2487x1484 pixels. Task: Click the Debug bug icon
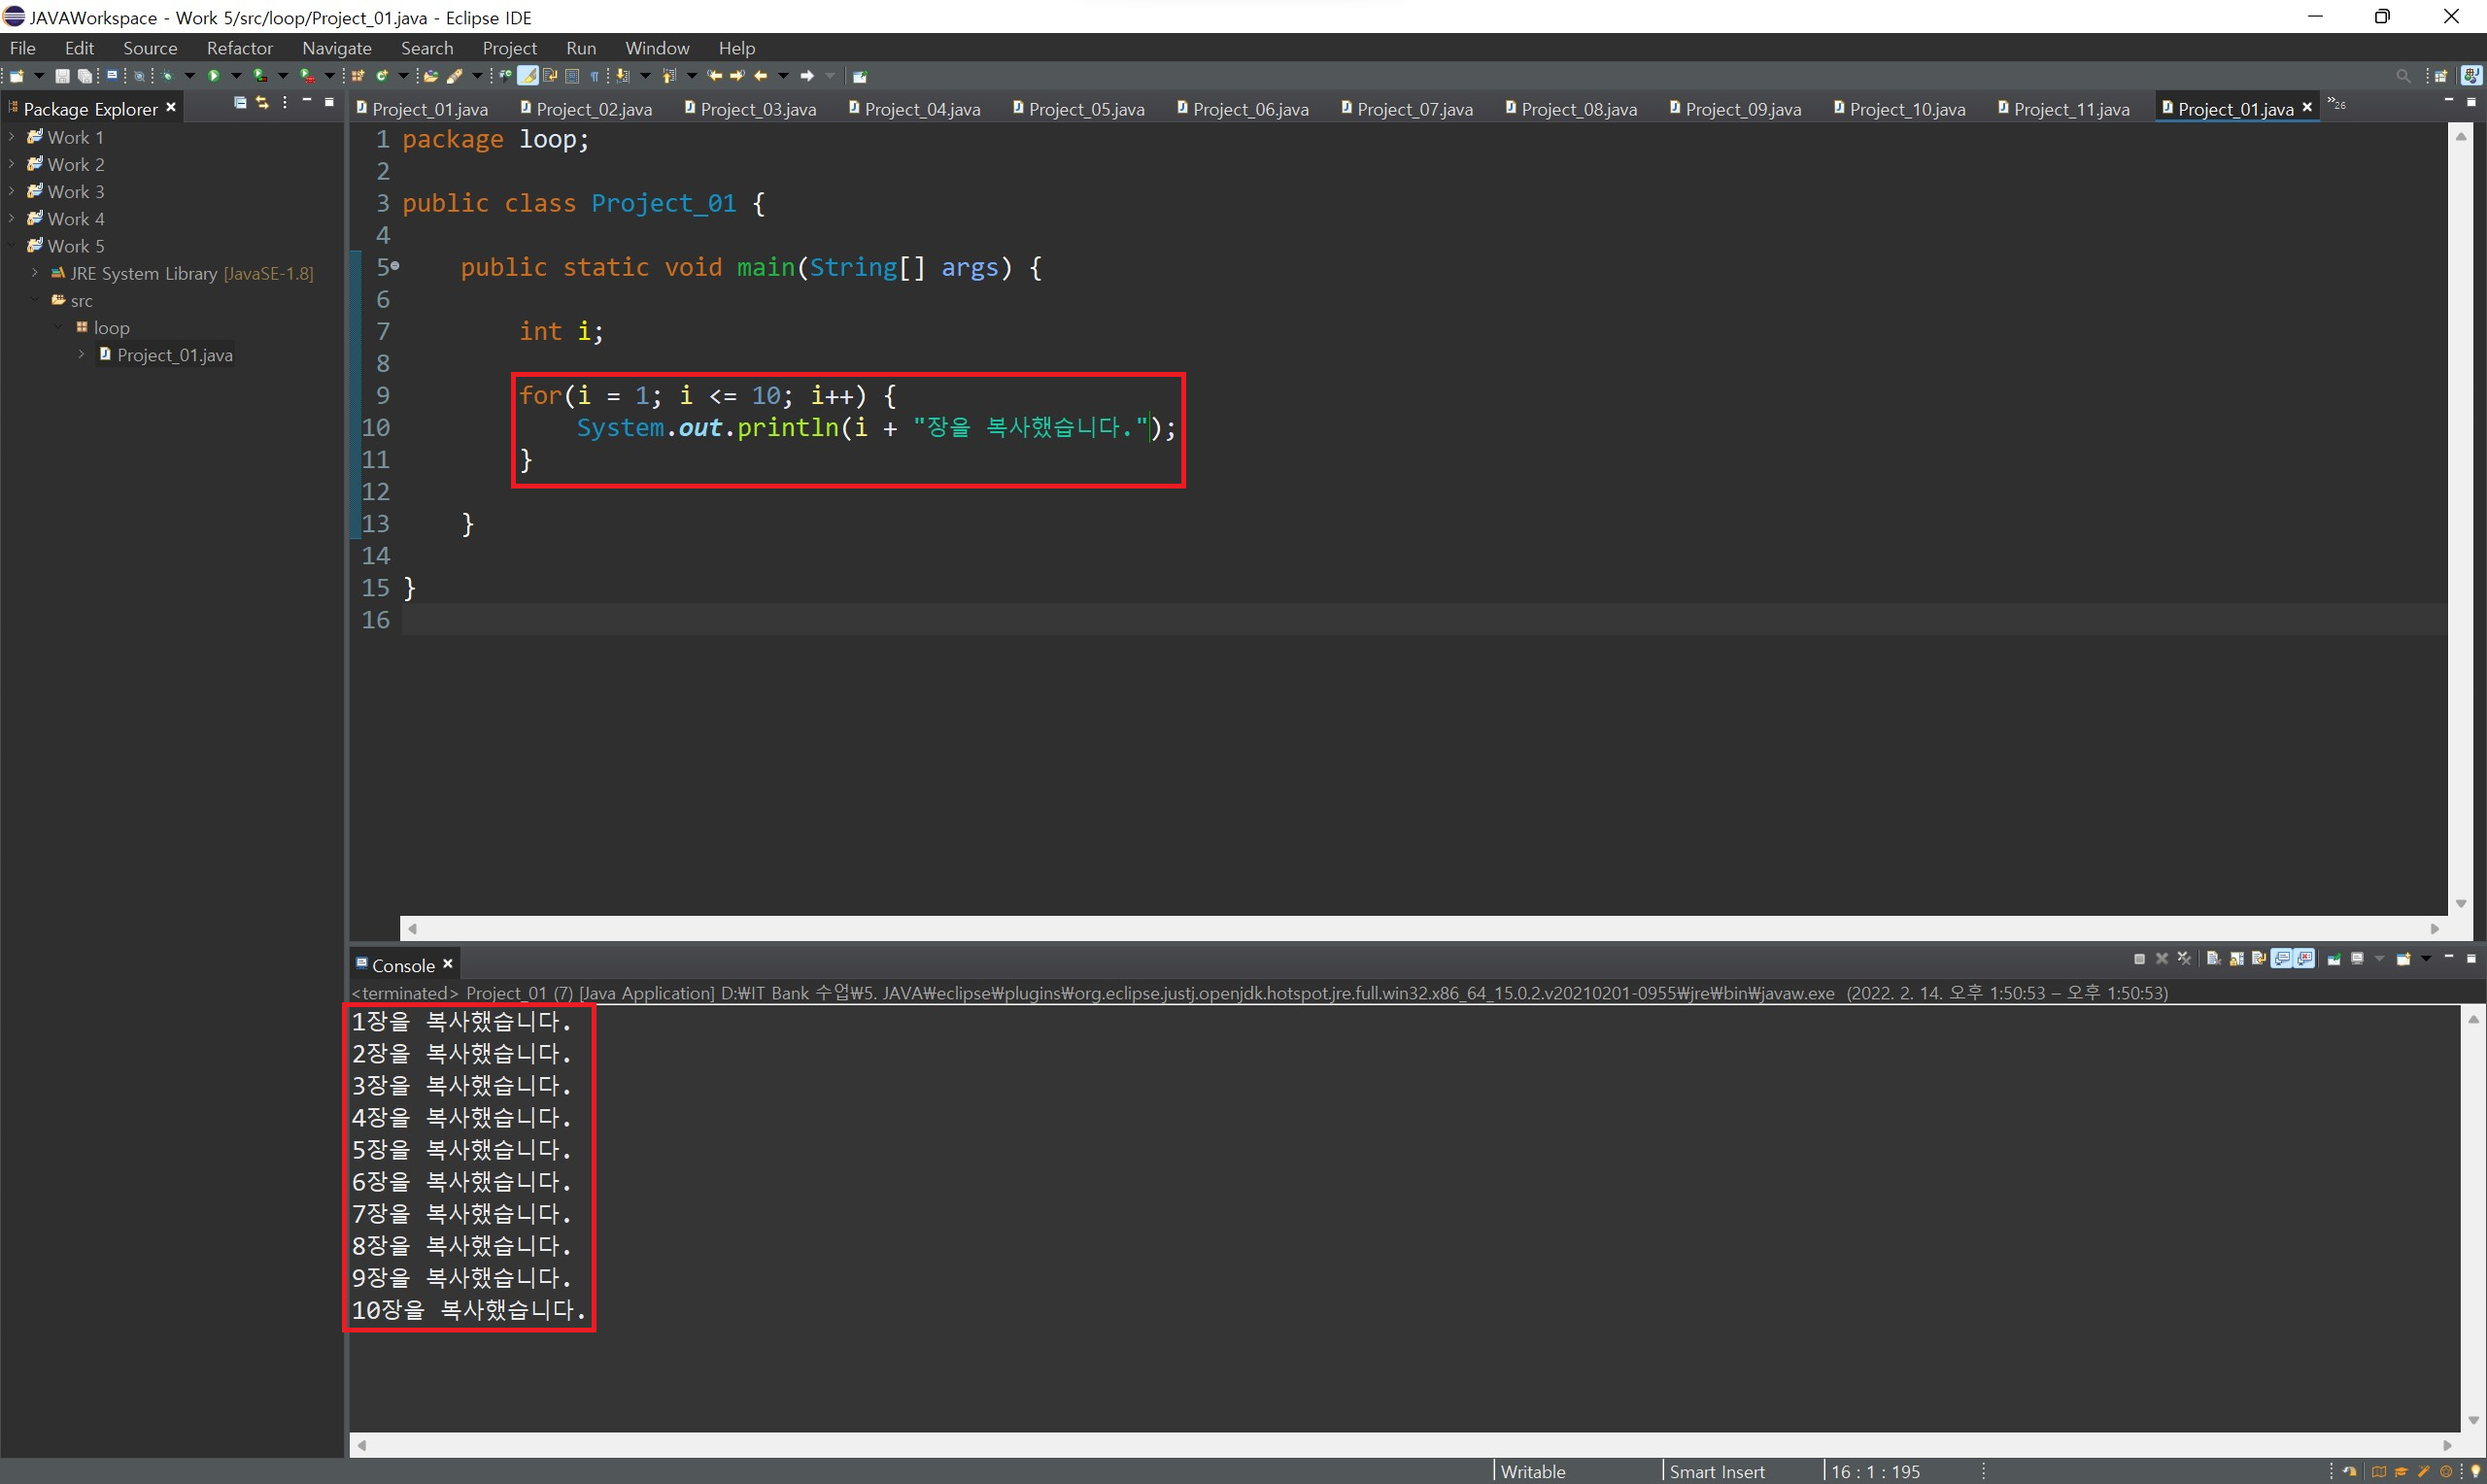click(167, 76)
